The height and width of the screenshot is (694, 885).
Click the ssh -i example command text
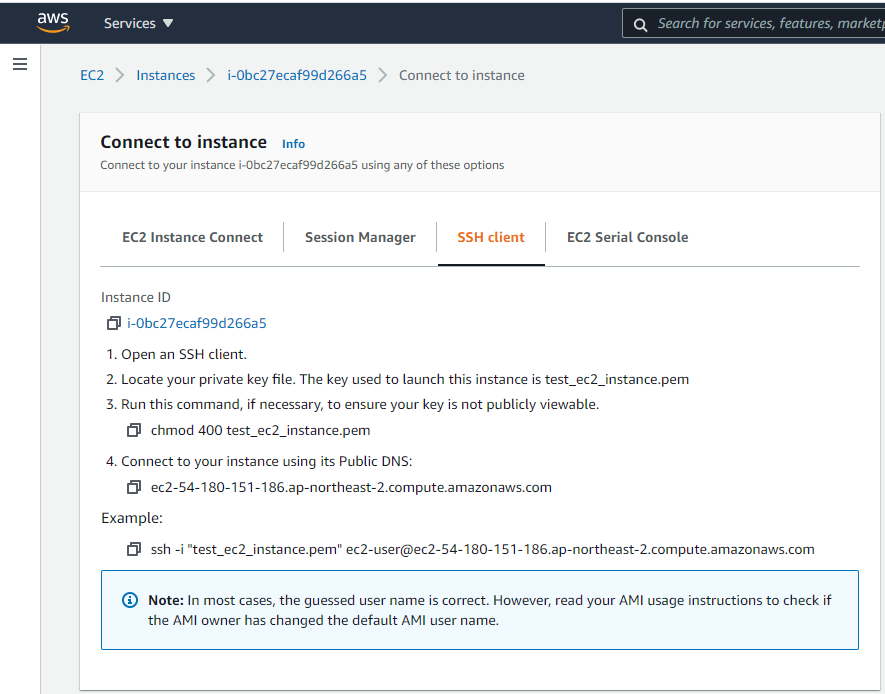[483, 550]
